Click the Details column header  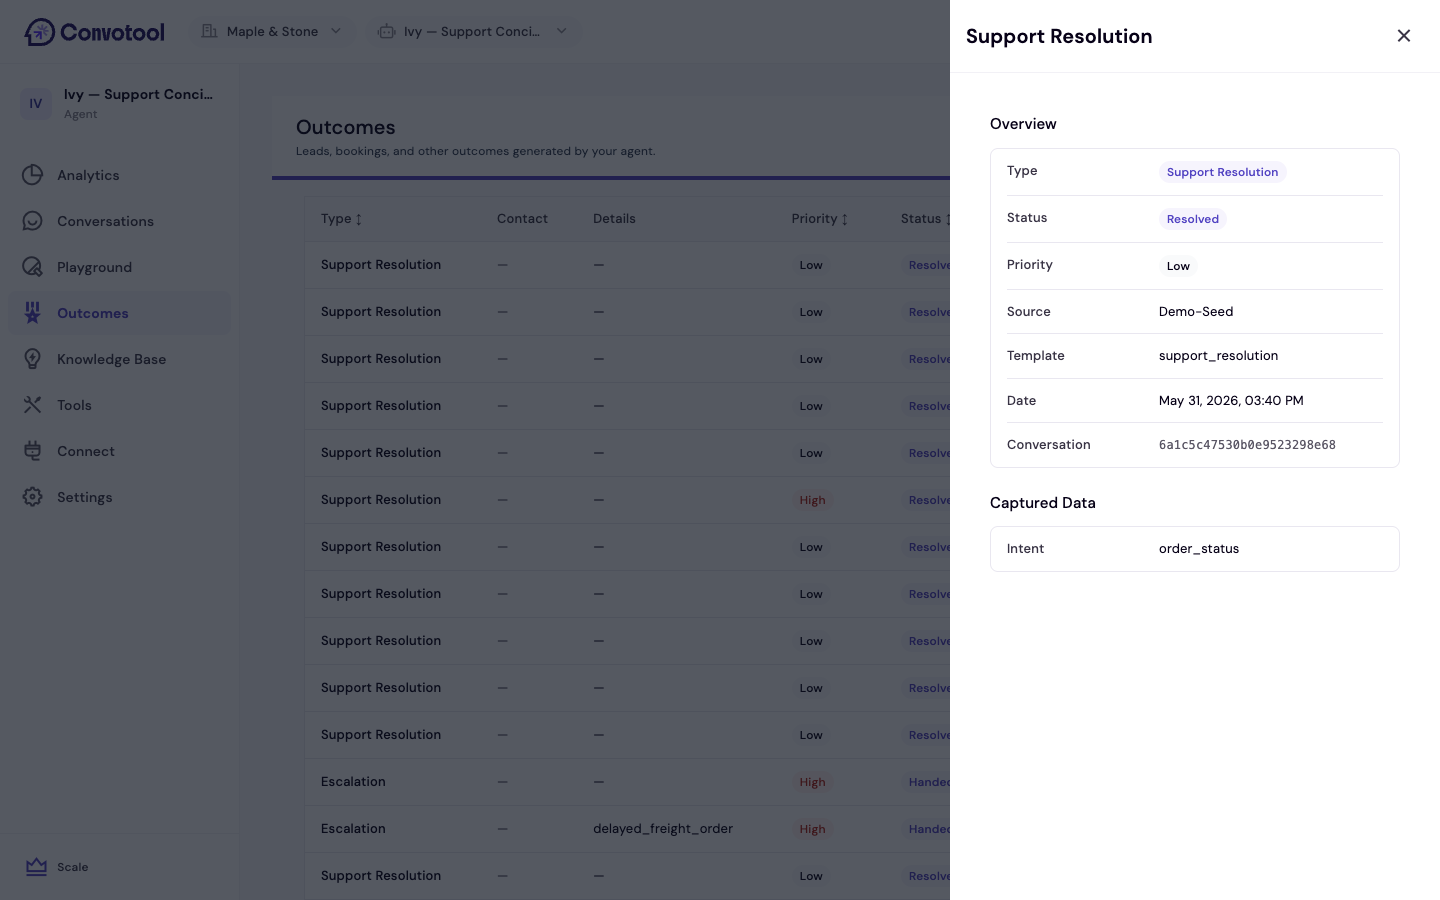pos(614,219)
